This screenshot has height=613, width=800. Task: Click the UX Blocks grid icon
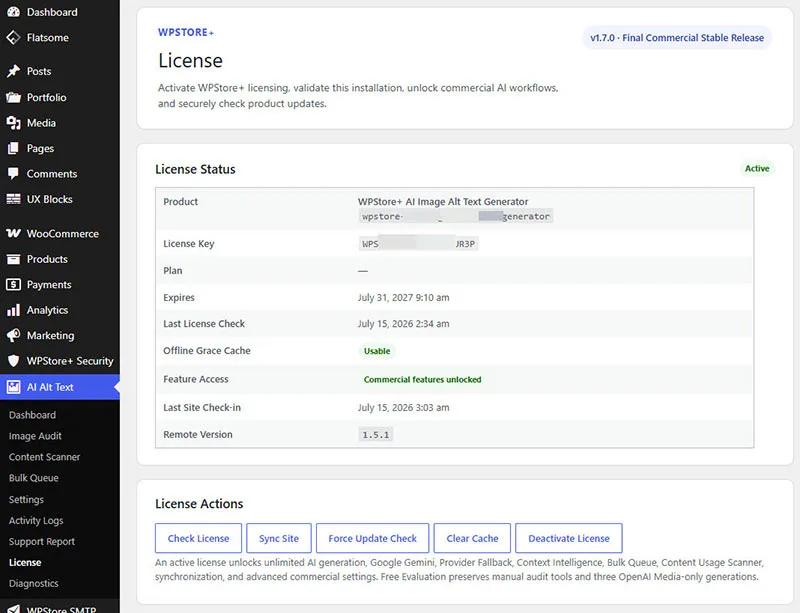13,200
